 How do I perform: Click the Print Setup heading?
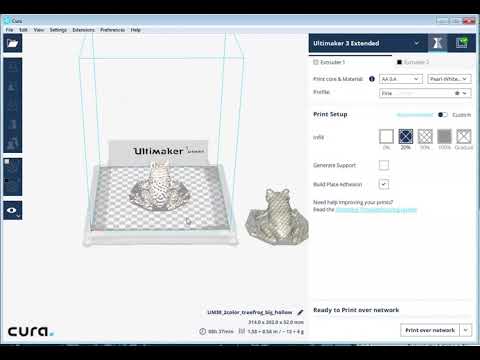(330, 114)
